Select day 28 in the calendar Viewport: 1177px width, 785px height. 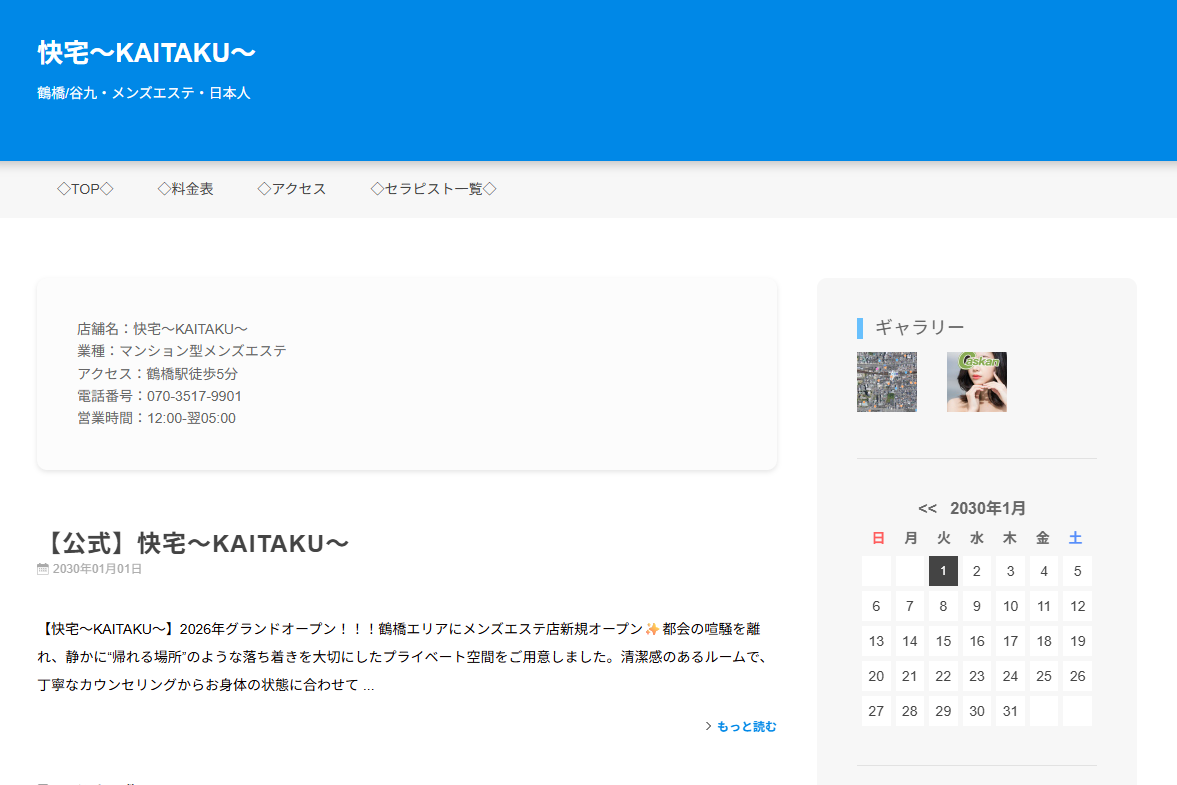click(x=910, y=711)
